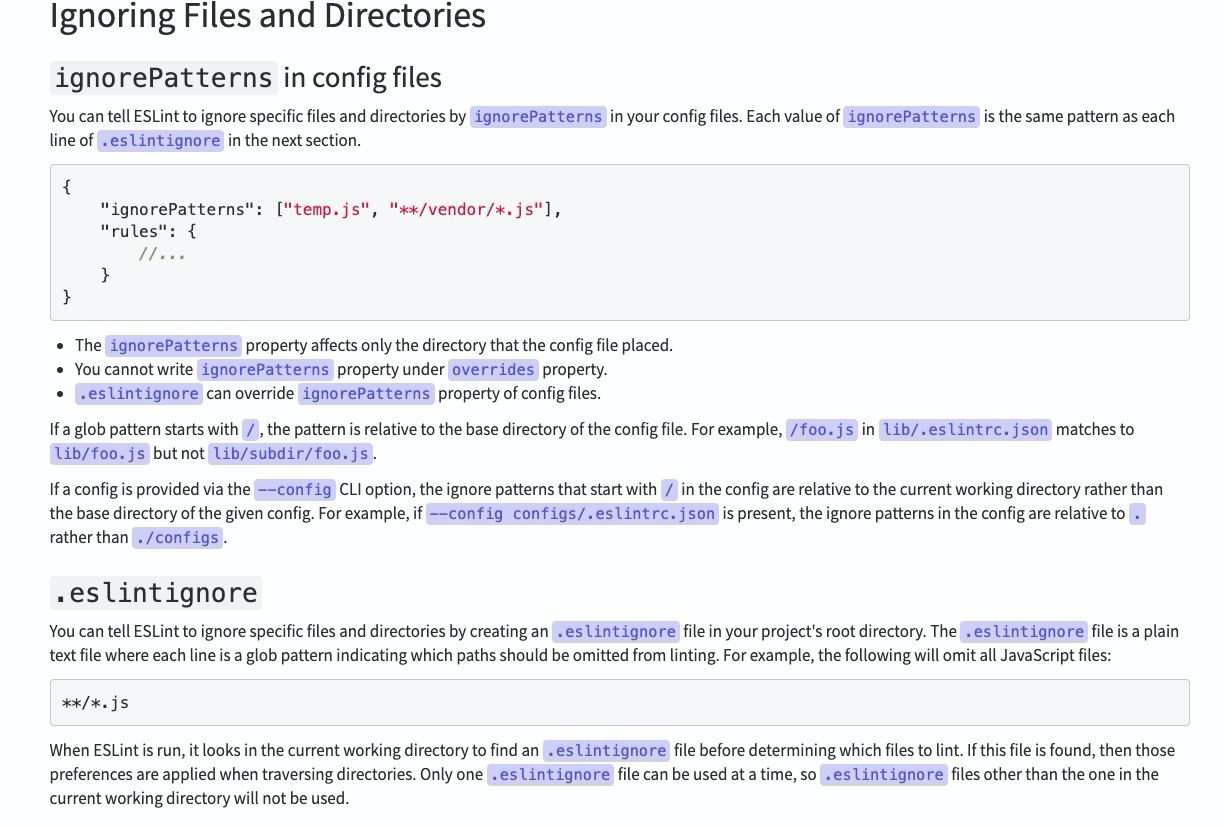Click .eslintignore code after 'Only one'
The image size is (1225, 827).
point(550,774)
